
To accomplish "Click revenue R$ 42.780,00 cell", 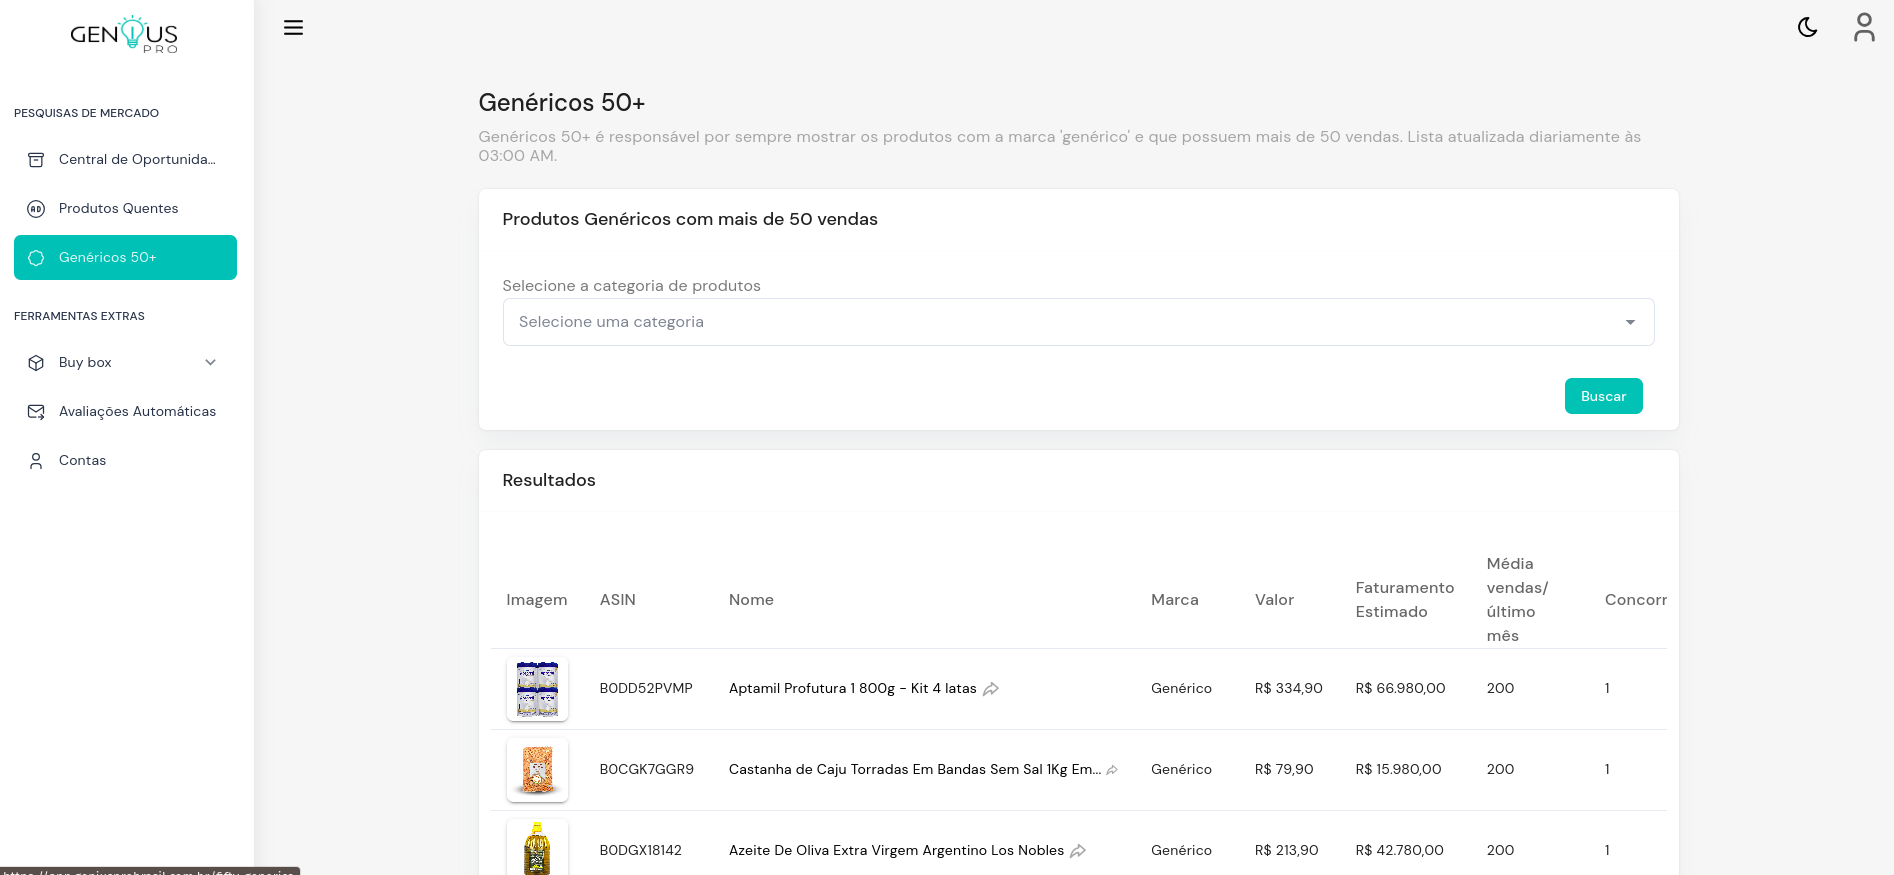I will click(x=1399, y=851).
